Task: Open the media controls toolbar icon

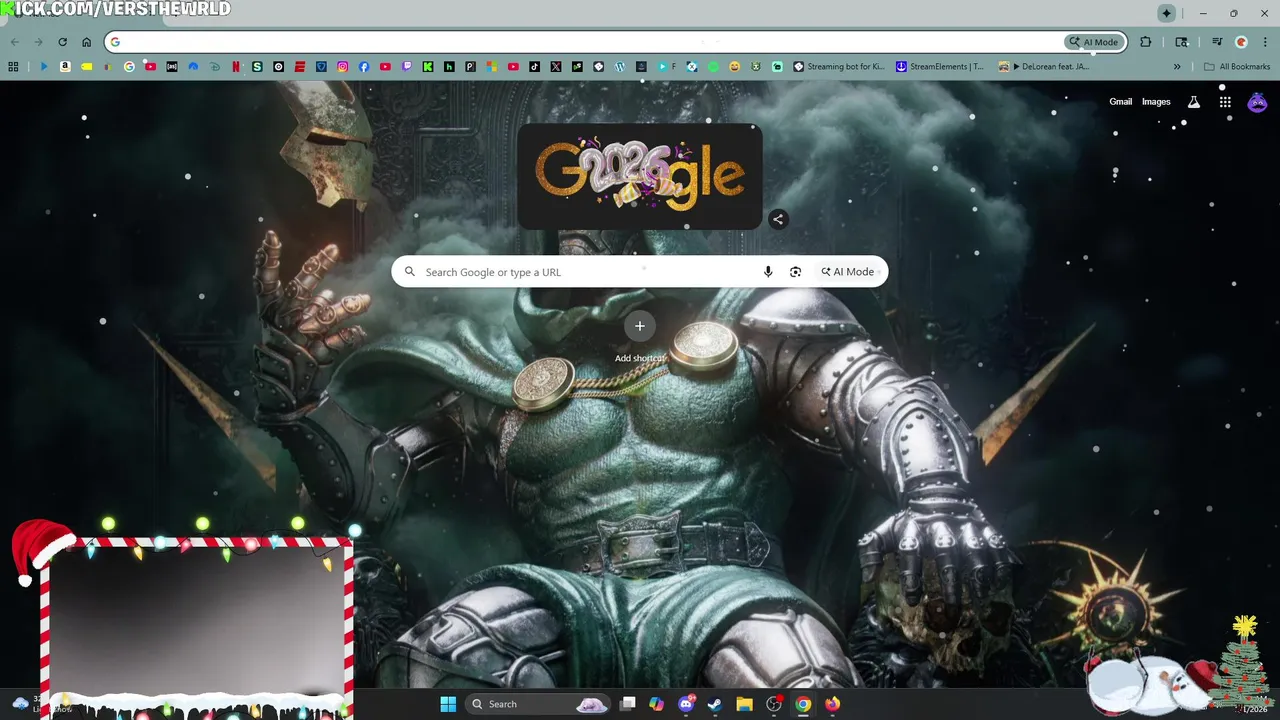Action: tap(1217, 42)
